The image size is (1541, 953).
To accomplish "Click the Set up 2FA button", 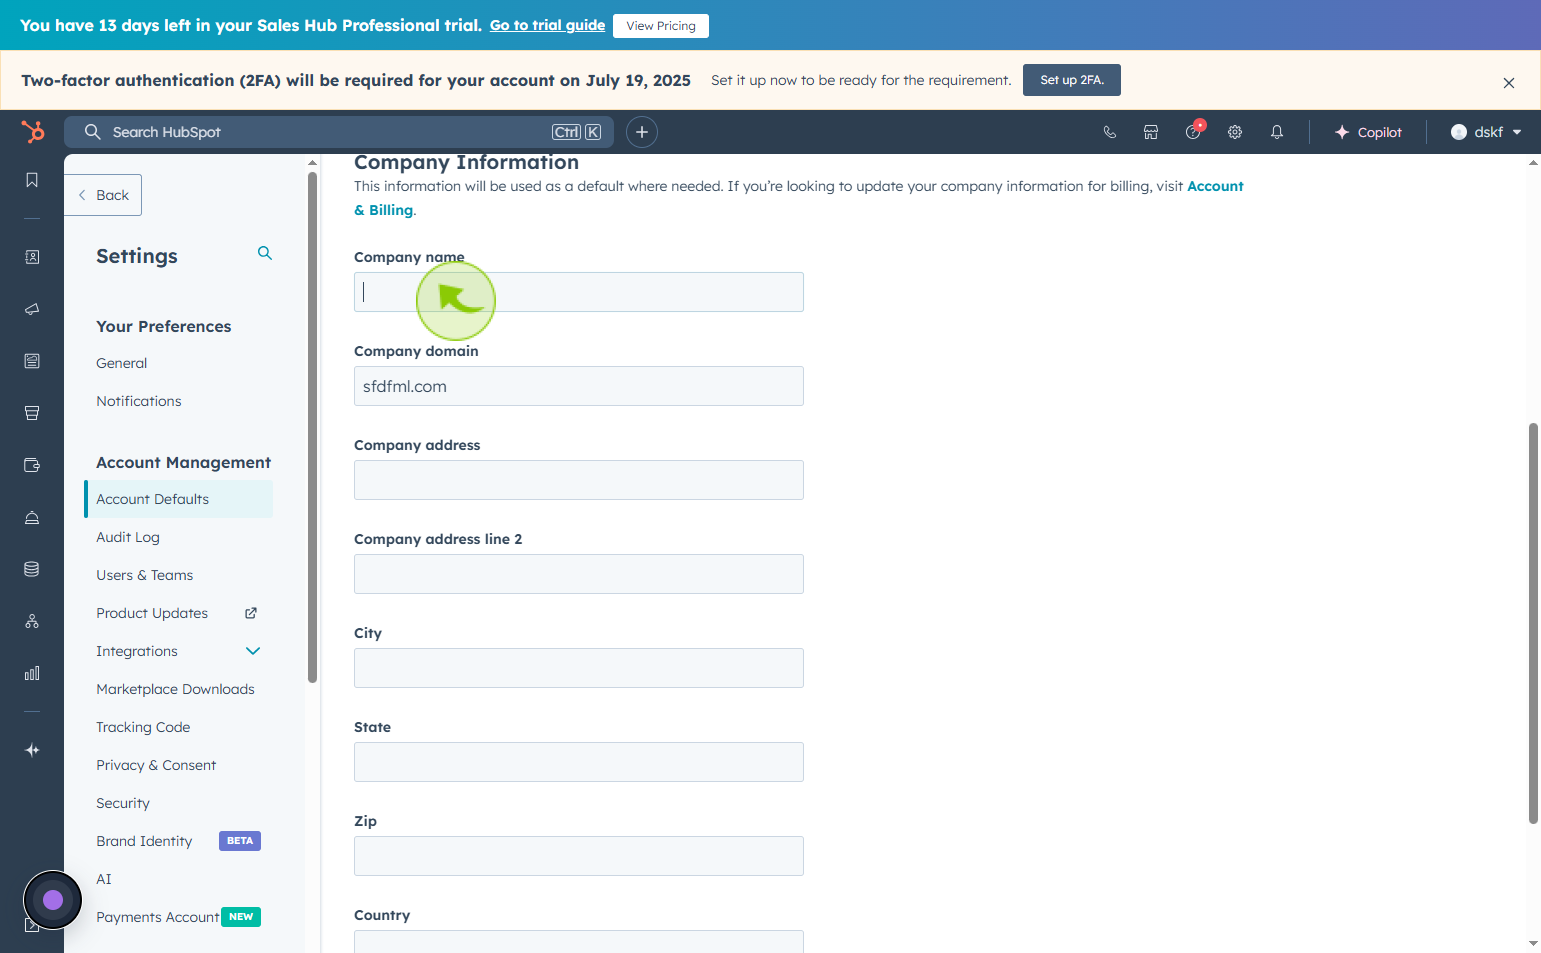I will [1072, 80].
